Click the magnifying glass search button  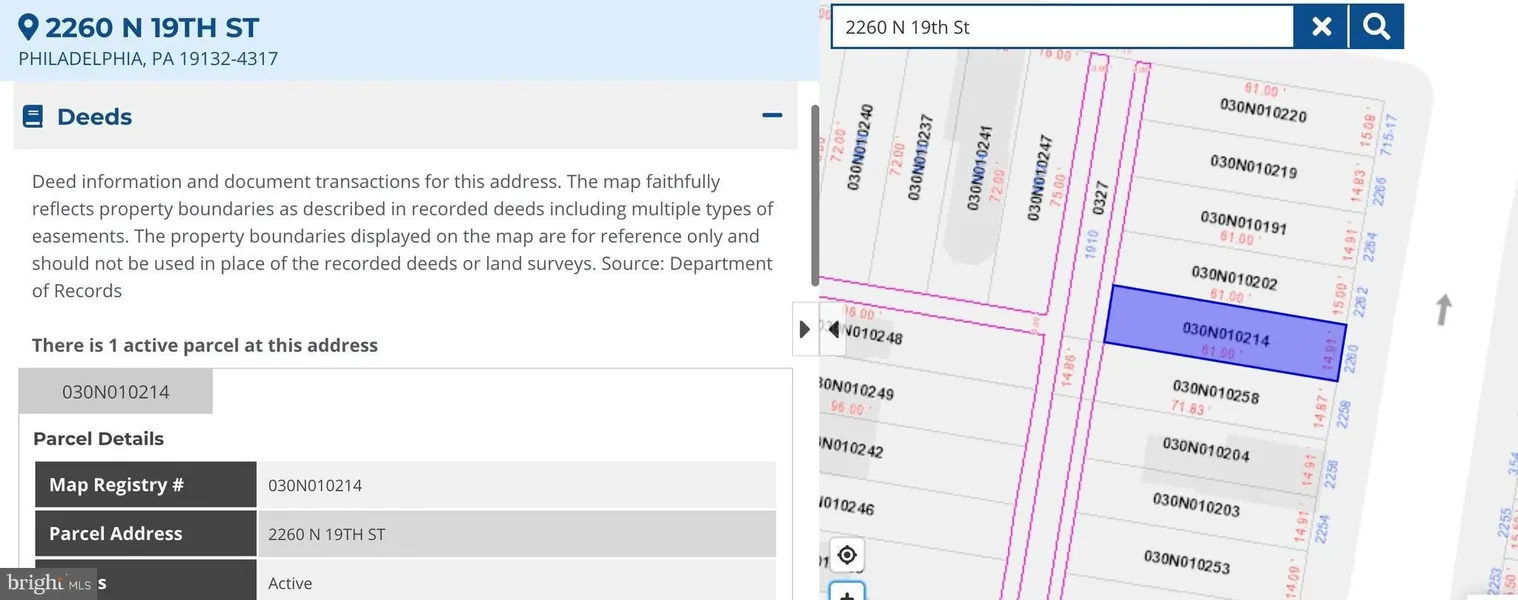pos(1376,27)
